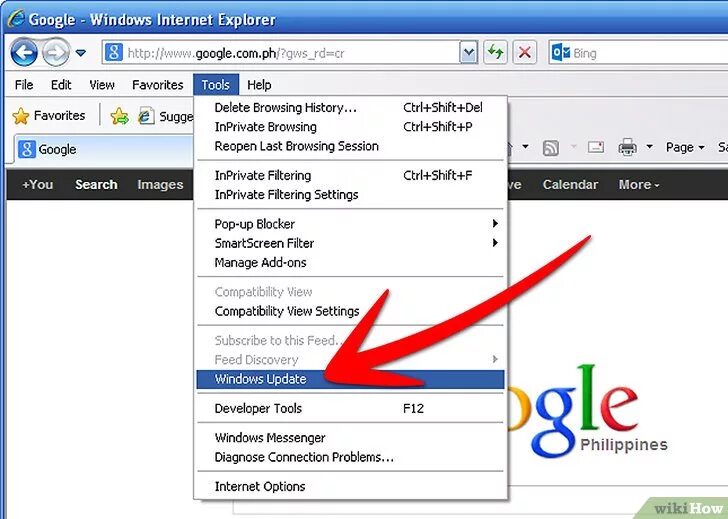Screen dimensions: 728x519
Task: Click the browser Back arrow button
Action: (24, 52)
